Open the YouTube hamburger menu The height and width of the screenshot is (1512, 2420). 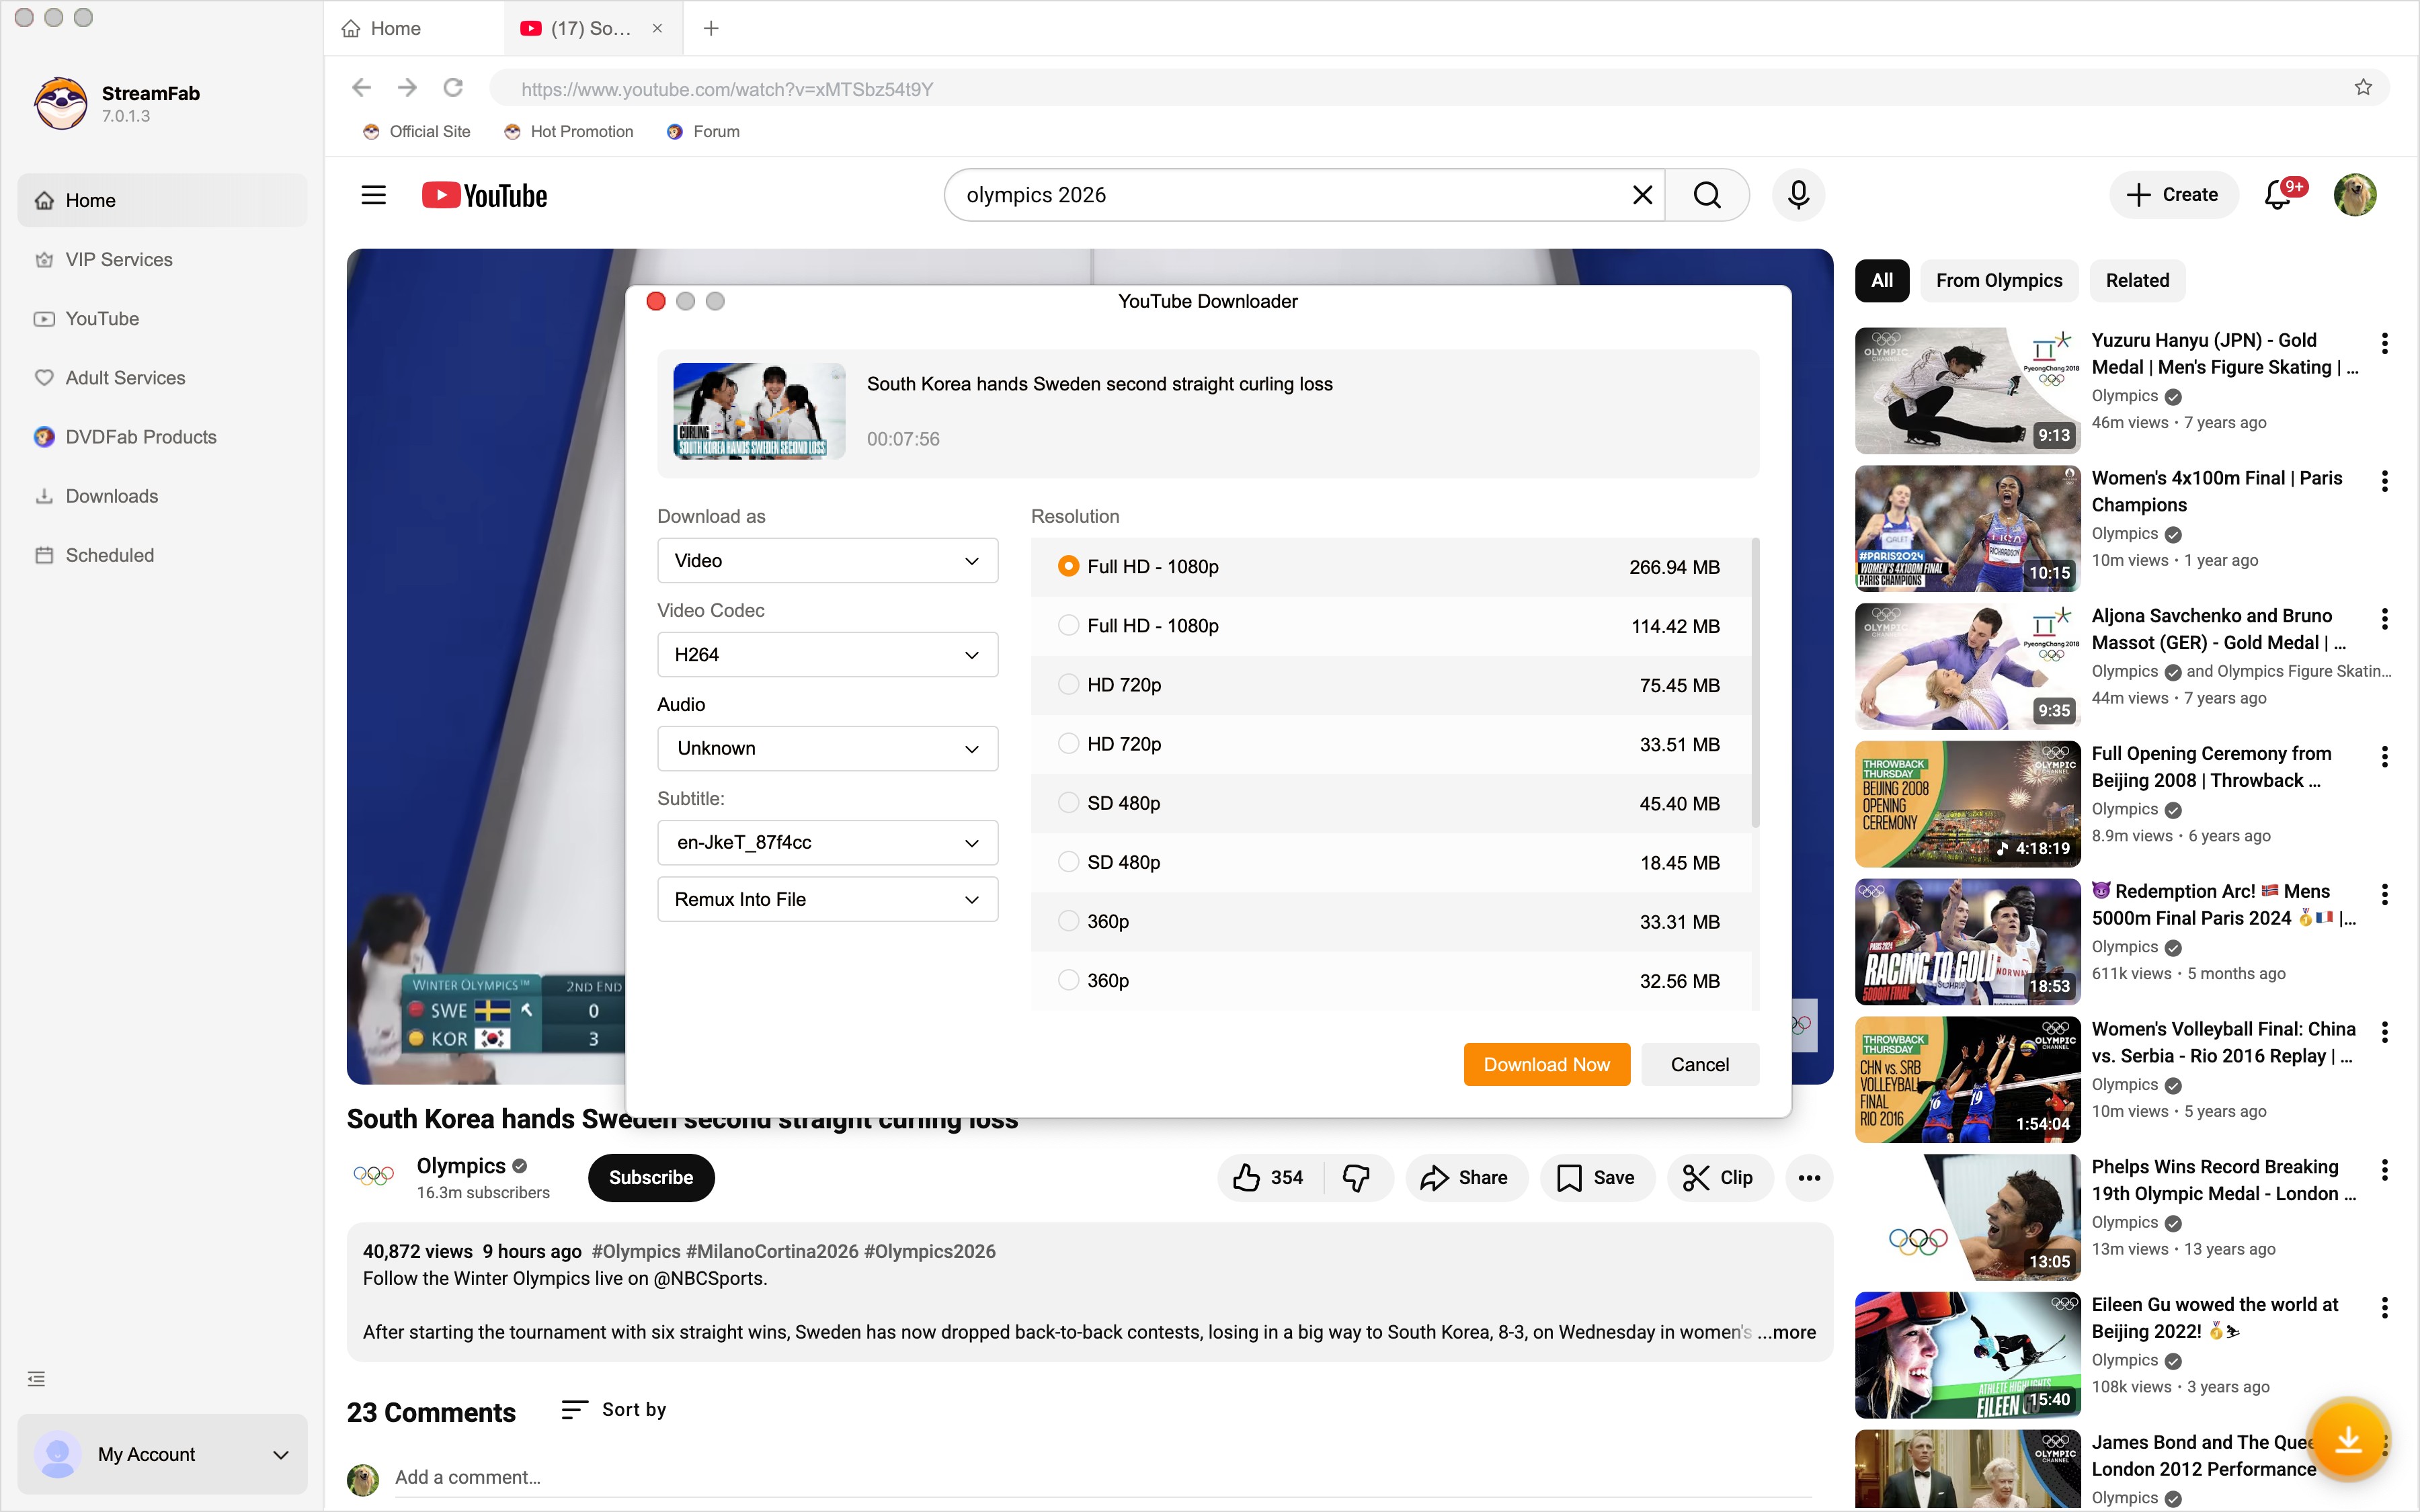pos(372,194)
